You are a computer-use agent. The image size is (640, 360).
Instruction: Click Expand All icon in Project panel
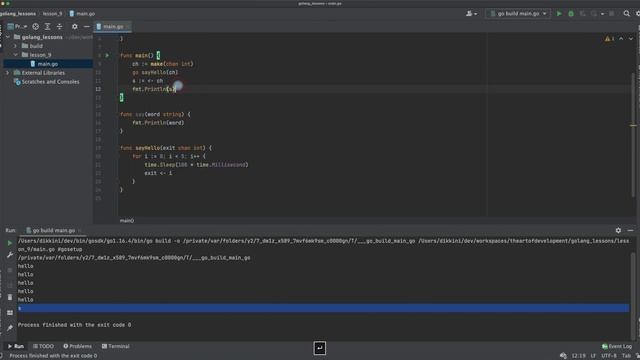click(47, 27)
